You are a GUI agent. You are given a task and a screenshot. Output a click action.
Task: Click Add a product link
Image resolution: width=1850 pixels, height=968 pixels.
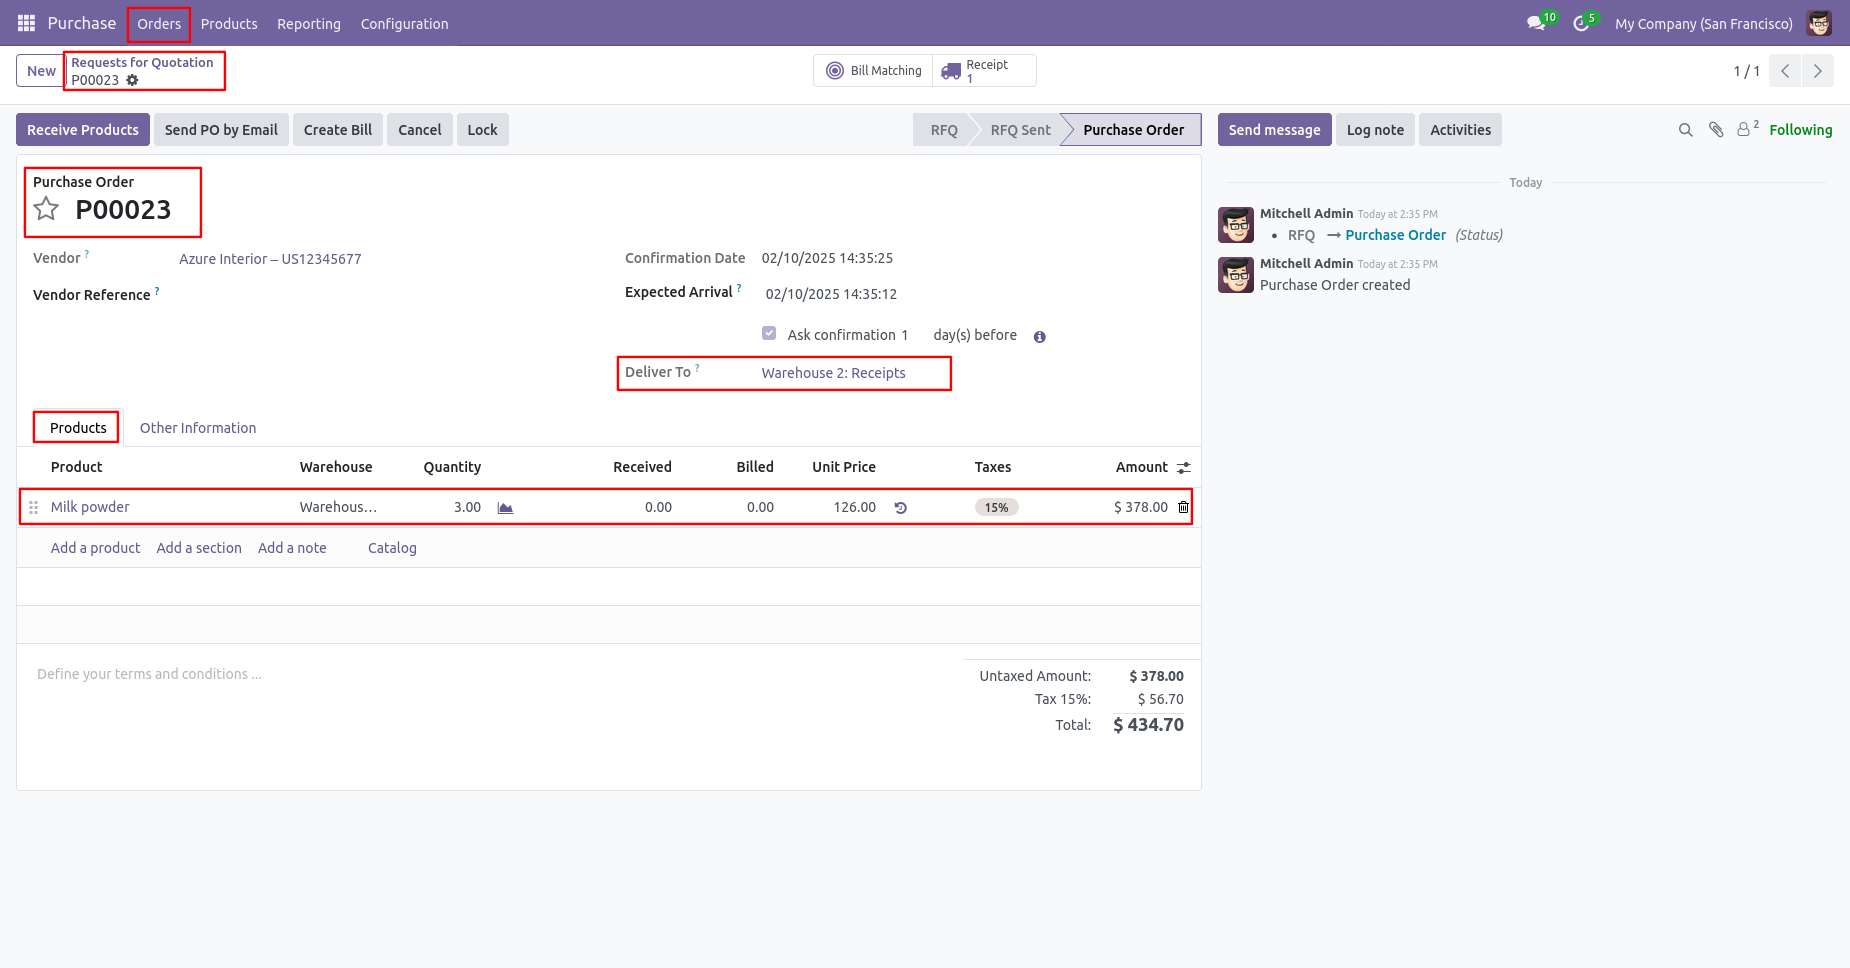click(95, 548)
